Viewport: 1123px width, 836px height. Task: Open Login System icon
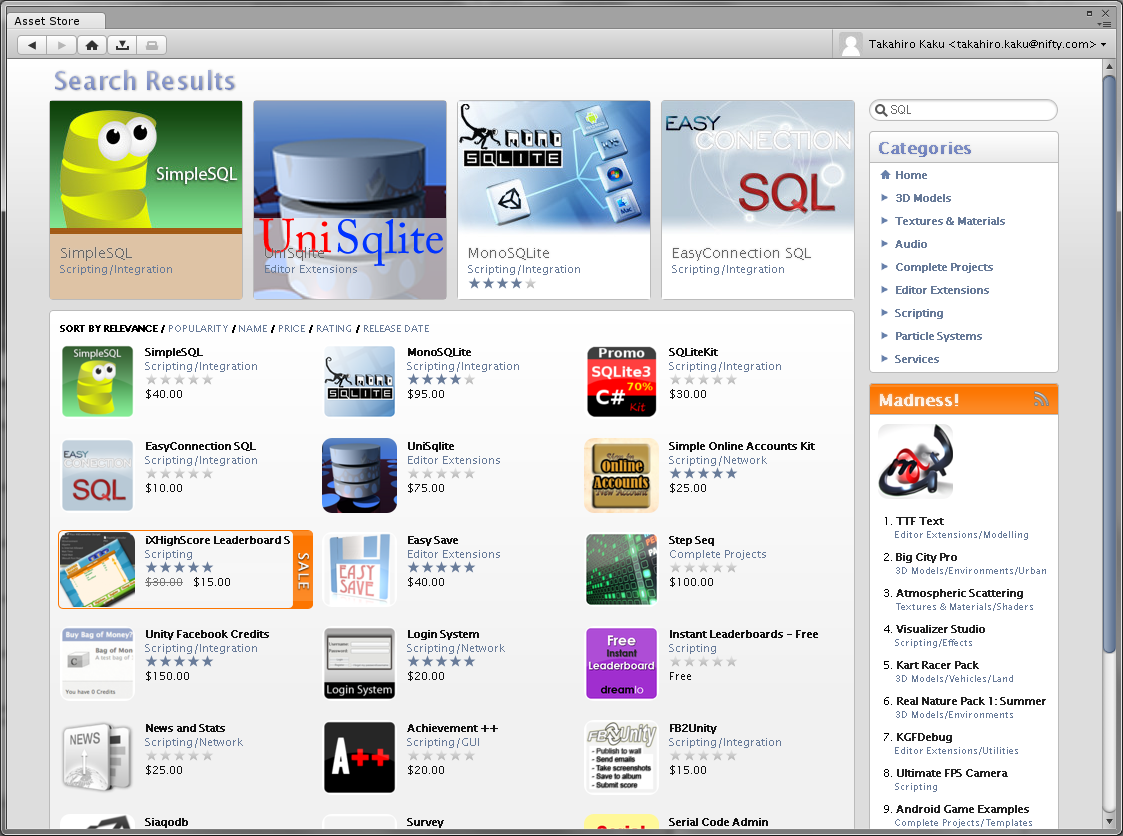(360, 663)
